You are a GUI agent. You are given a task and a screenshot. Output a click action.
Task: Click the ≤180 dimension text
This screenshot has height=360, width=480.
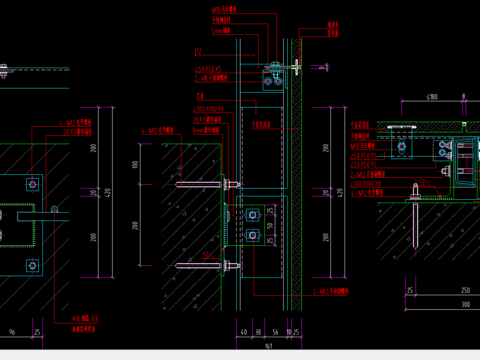432,97
